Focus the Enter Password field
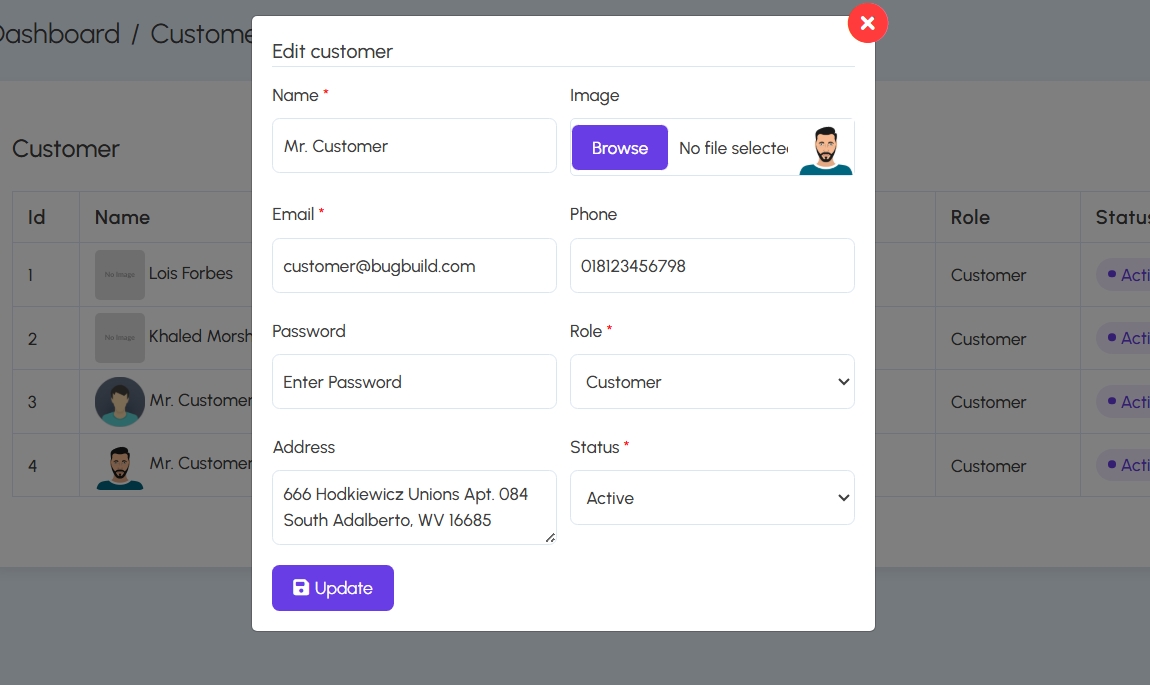 click(x=414, y=381)
